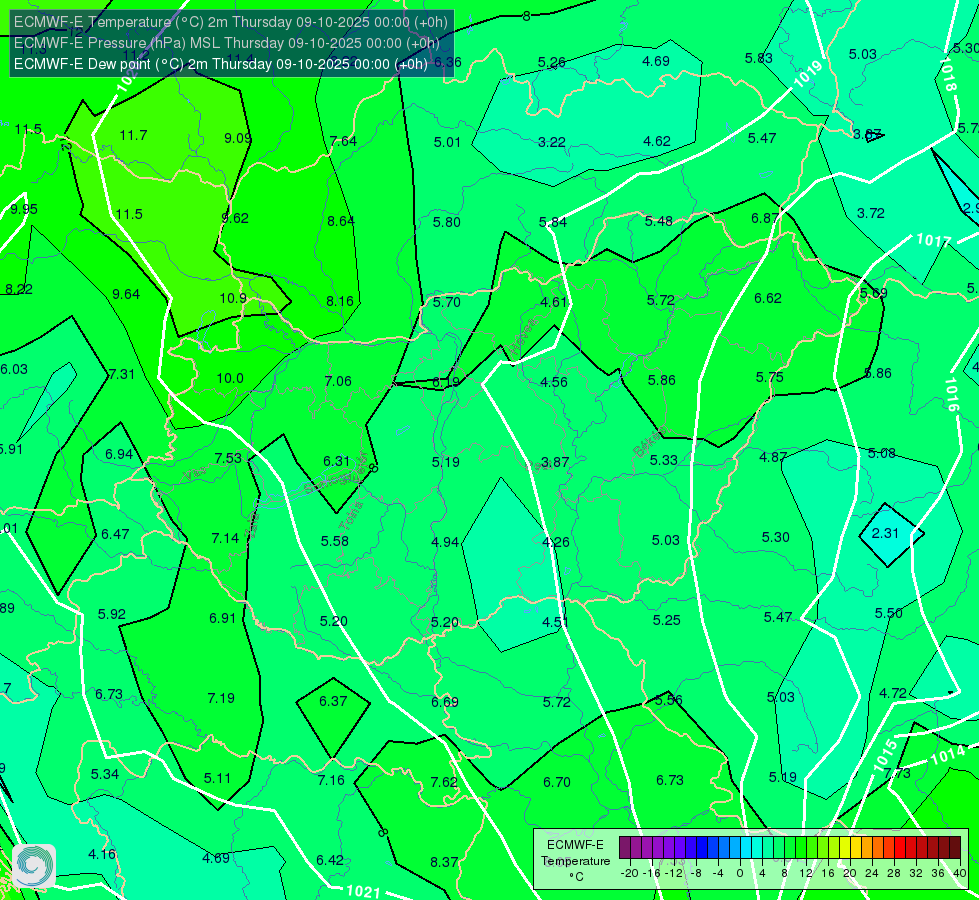The height and width of the screenshot is (900, 979).
Task: Click the 6.70 temperature value
Action: (556, 782)
